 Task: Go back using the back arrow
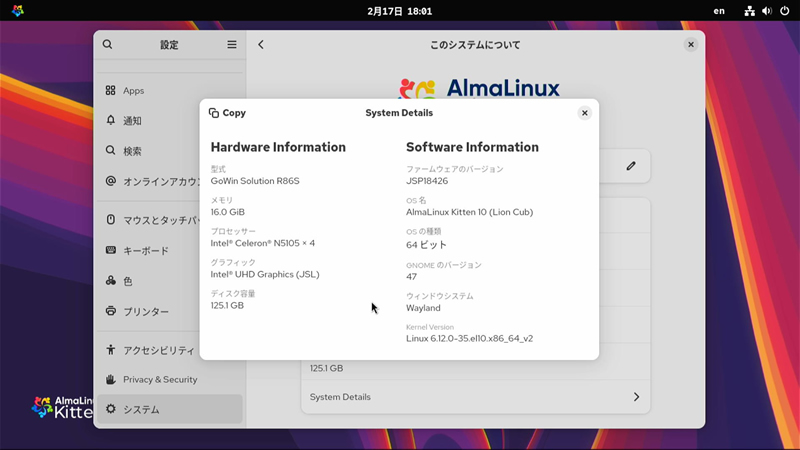[x=261, y=45]
